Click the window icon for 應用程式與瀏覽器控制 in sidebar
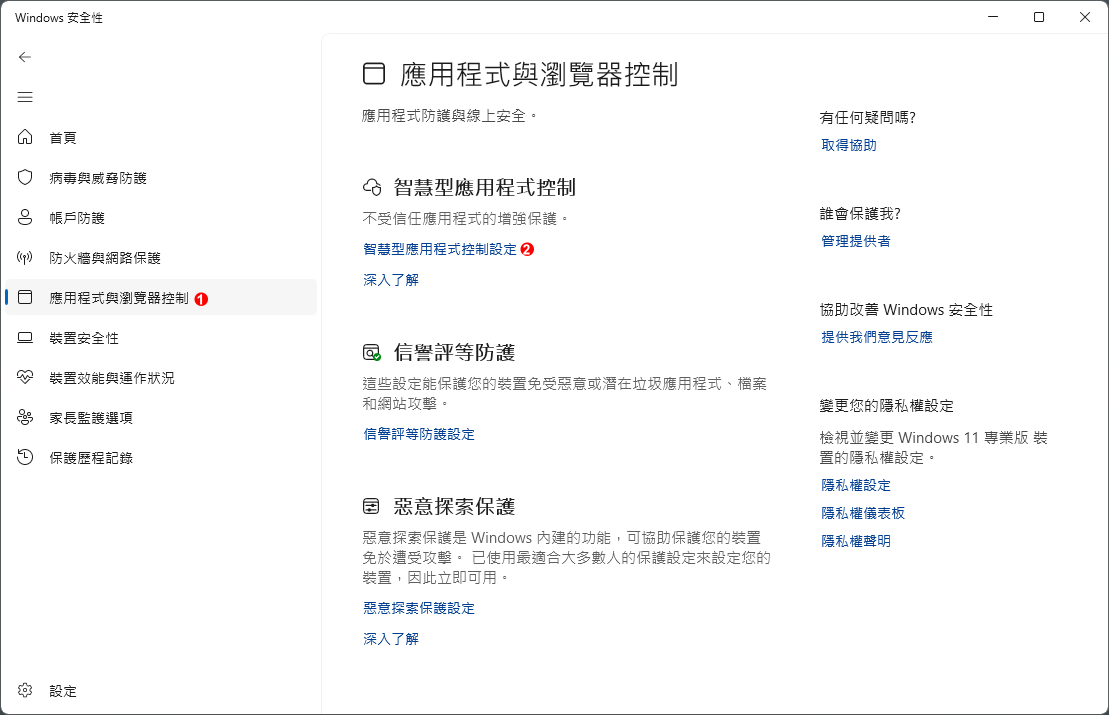This screenshot has width=1109, height=715. pos(25,298)
